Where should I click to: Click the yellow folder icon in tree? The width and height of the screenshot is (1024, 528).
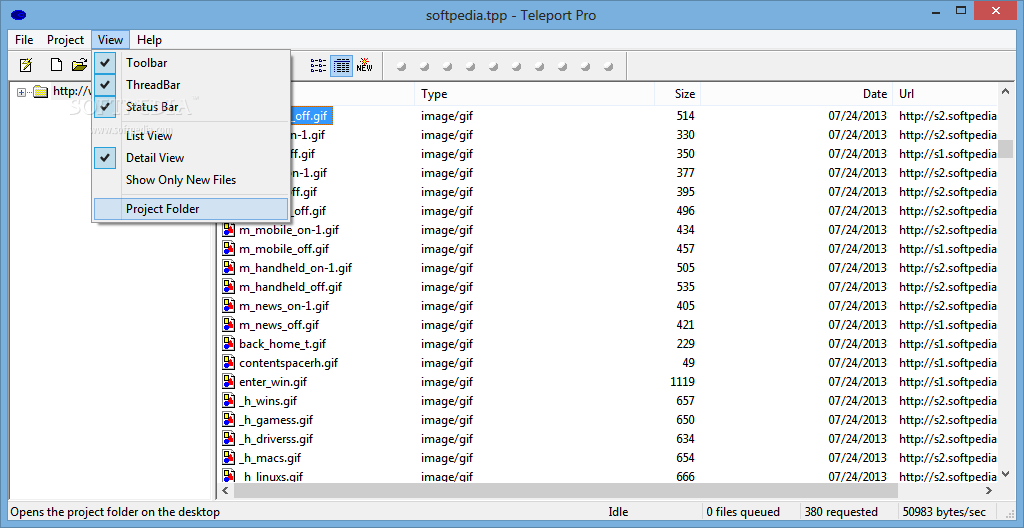click(x=40, y=91)
